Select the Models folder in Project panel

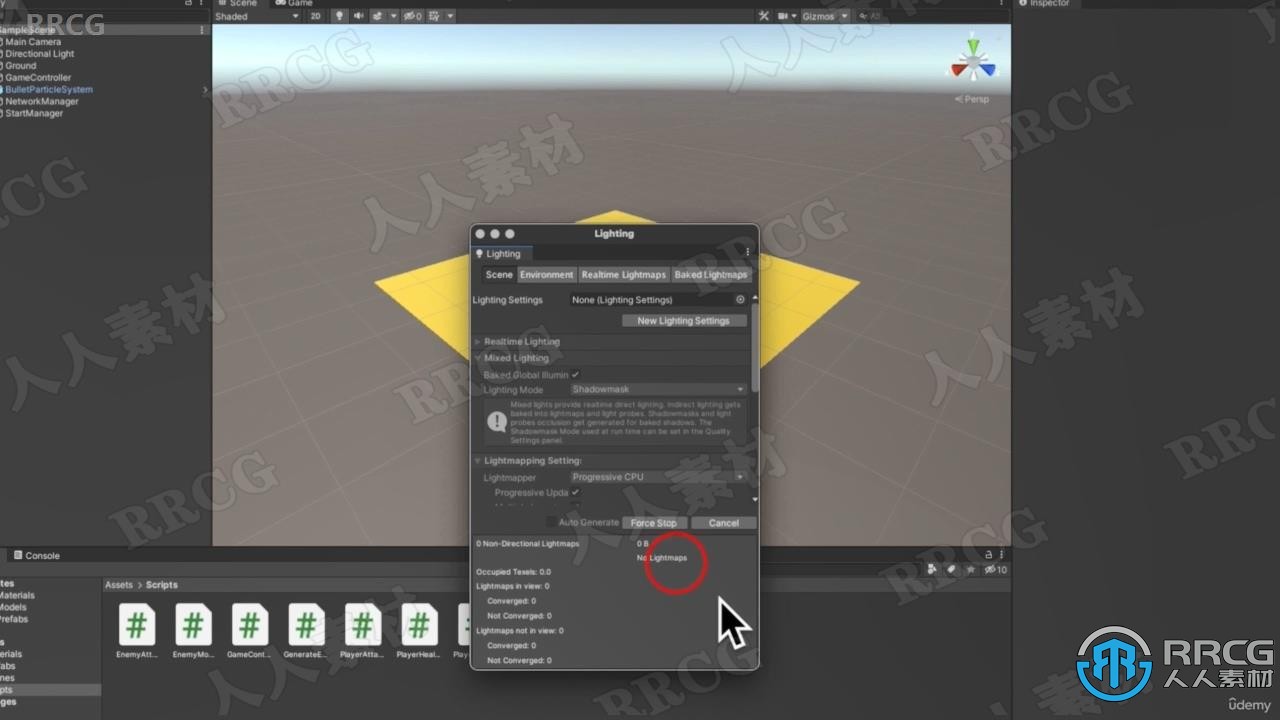13,608
